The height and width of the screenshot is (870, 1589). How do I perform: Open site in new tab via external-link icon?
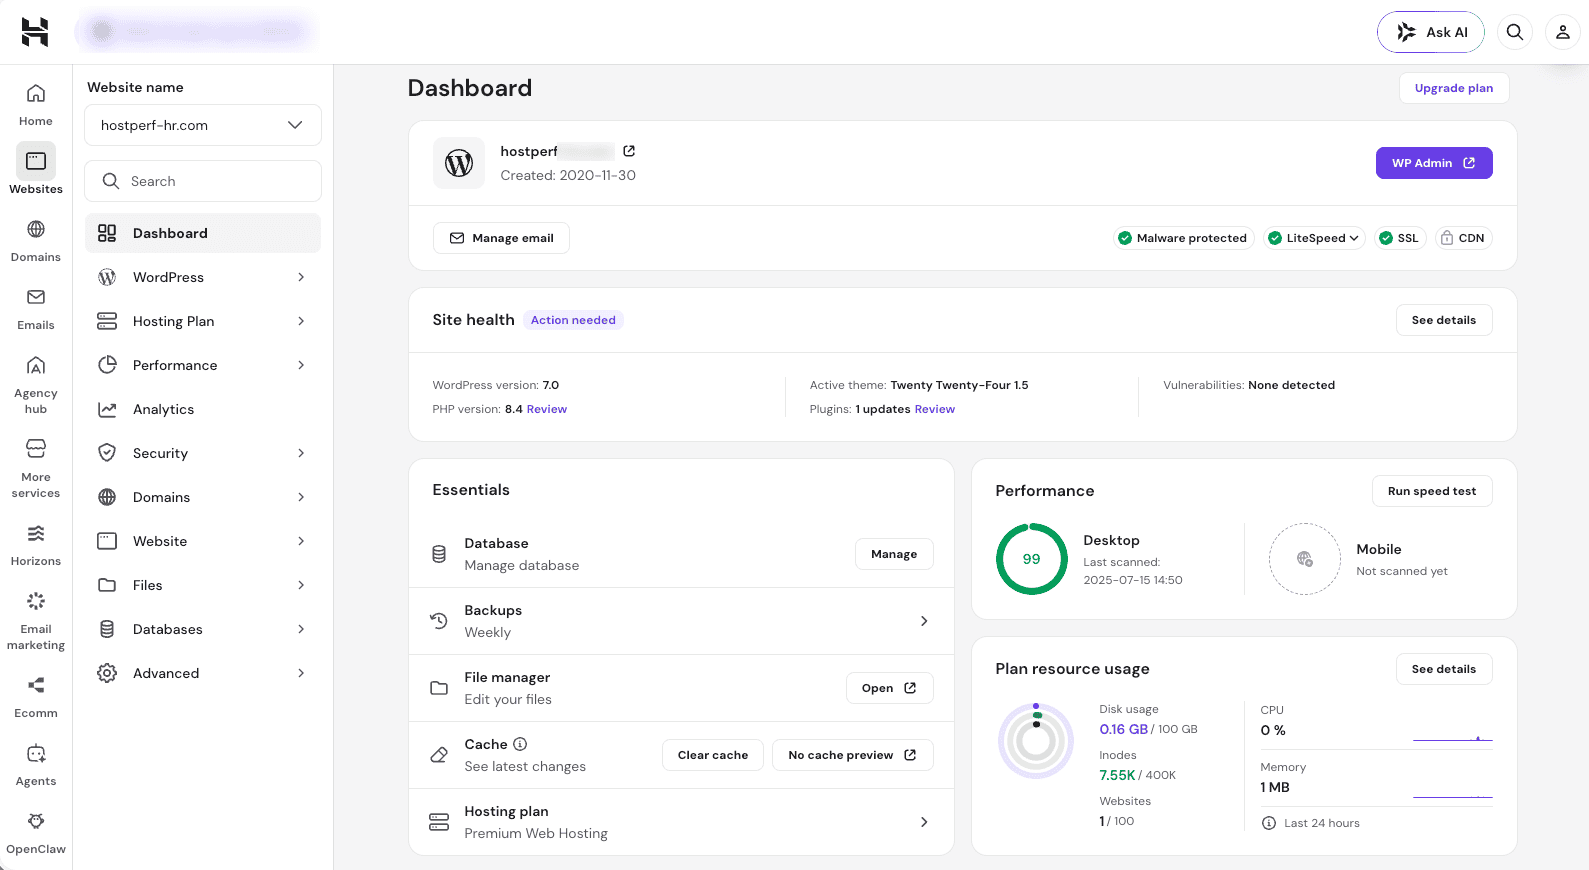[x=629, y=151]
